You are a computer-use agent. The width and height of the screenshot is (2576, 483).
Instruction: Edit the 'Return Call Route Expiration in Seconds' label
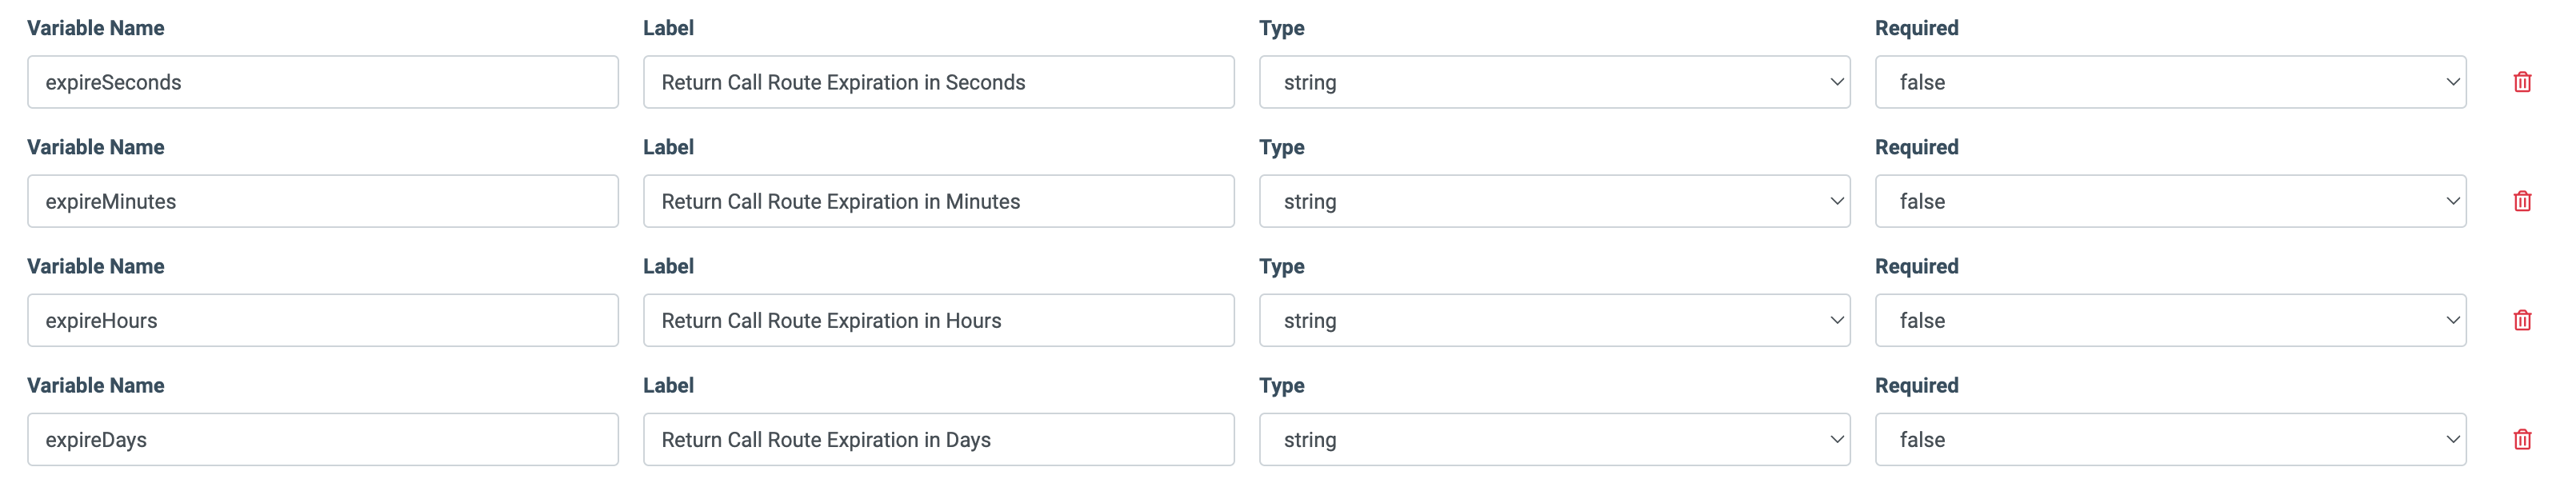(x=938, y=82)
